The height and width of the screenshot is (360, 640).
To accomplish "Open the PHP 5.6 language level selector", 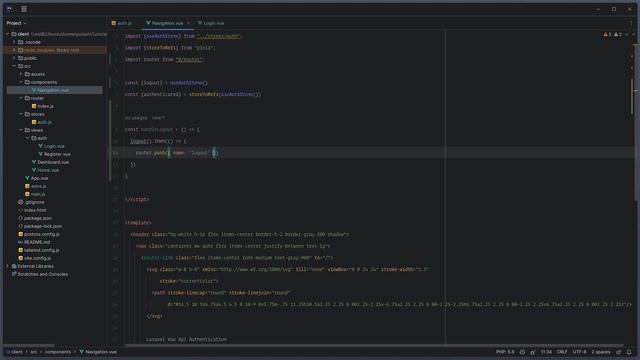I will (505, 352).
